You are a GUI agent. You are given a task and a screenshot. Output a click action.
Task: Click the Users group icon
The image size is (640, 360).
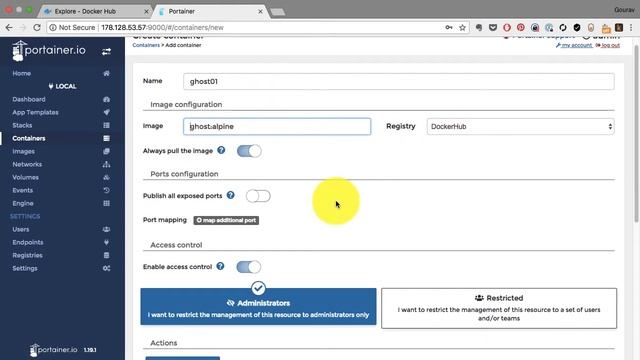pyautogui.click(x=106, y=229)
